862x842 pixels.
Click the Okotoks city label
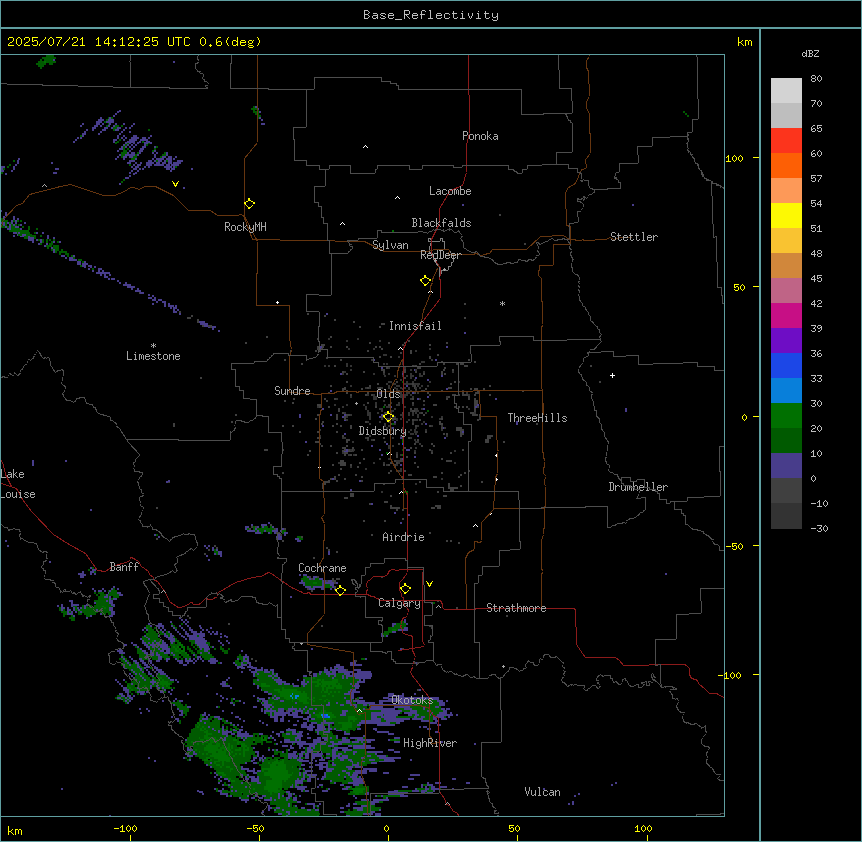[x=412, y=700]
